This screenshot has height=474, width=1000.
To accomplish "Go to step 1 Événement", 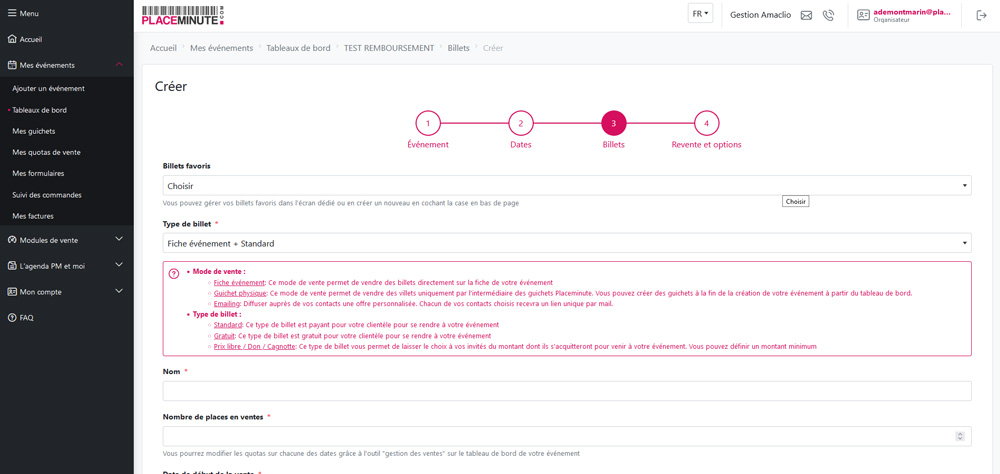I will tap(428, 123).
